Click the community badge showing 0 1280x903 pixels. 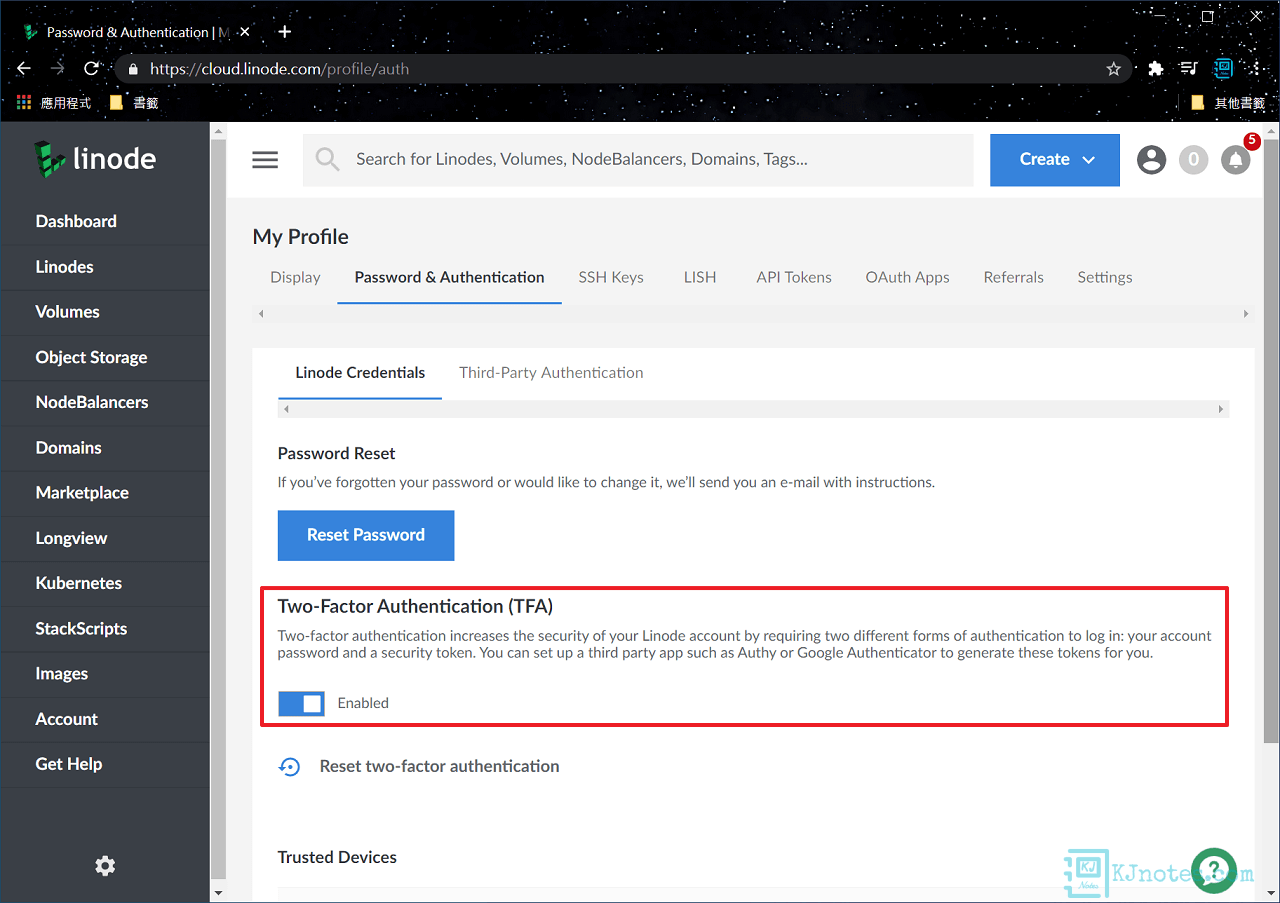coord(1193,159)
